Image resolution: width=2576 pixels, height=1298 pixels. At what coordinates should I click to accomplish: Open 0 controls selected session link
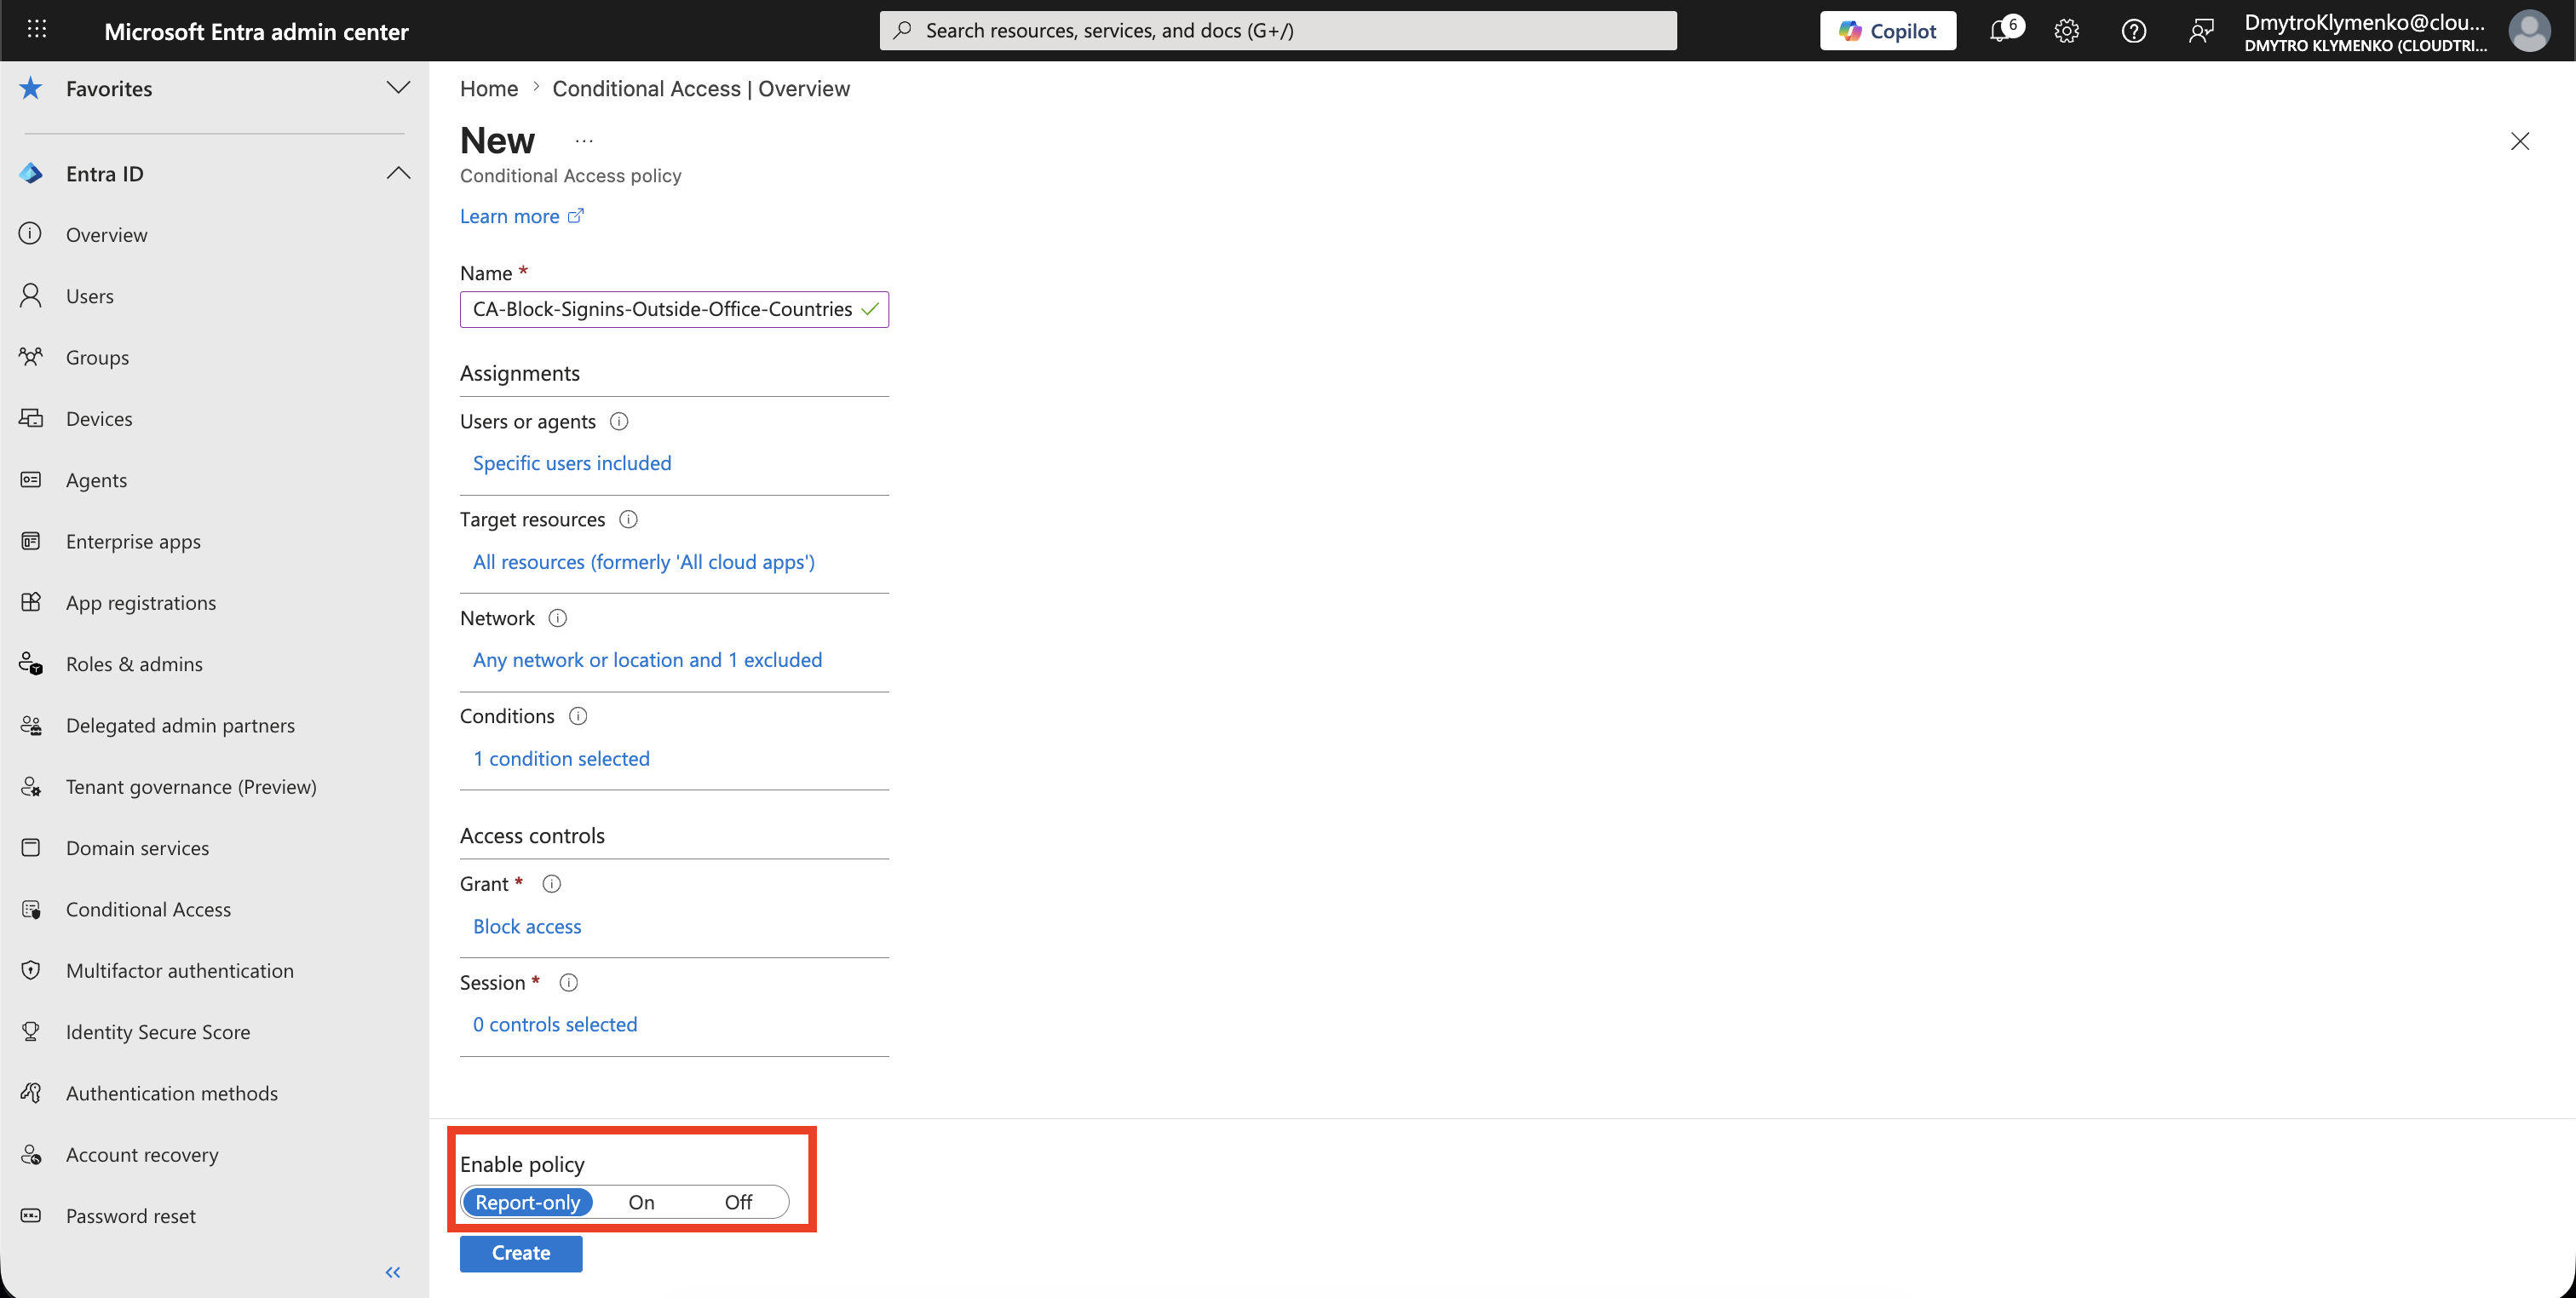coord(555,1025)
